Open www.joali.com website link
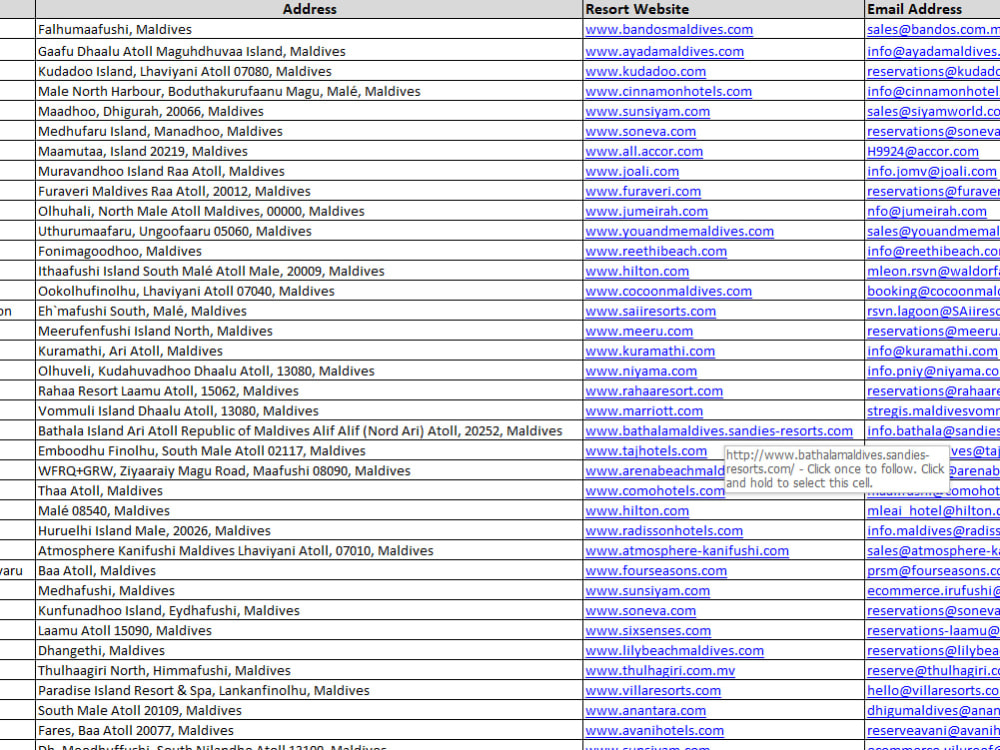Viewport: 1000px width, 750px height. point(632,171)
